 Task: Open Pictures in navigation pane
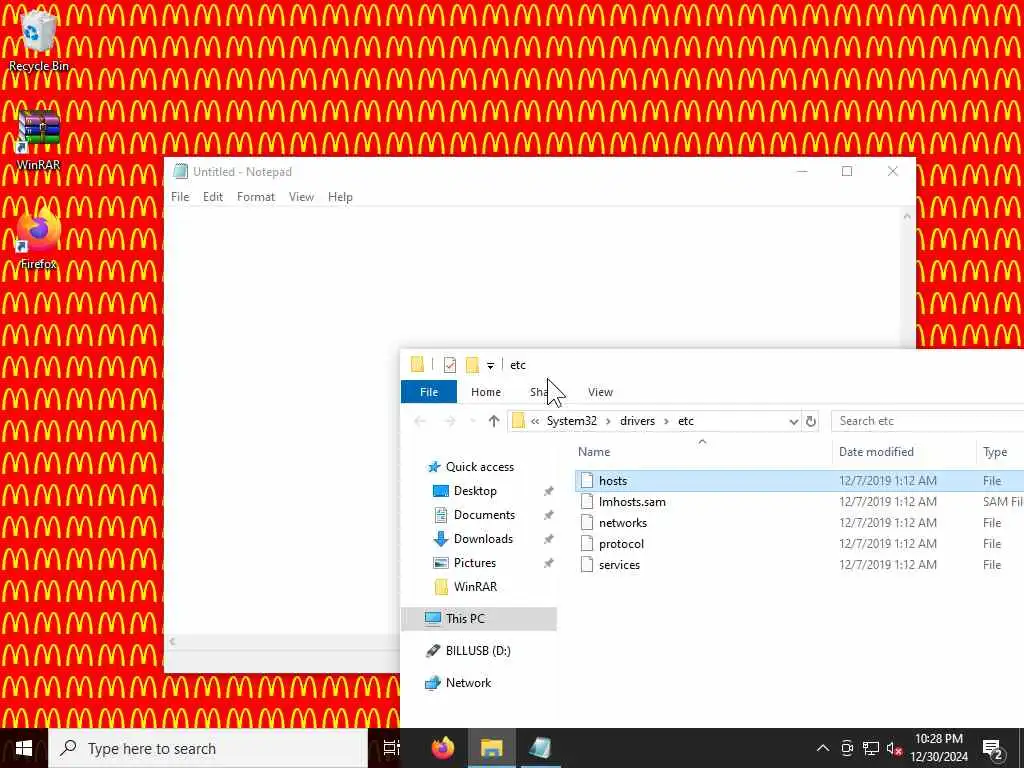click(474, 563)
